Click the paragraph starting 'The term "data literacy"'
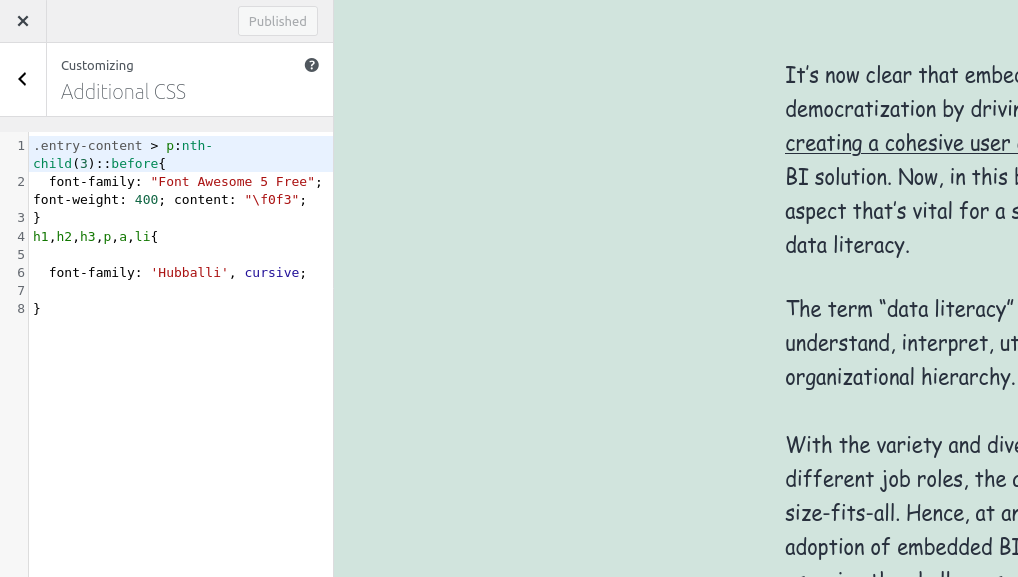This screenshot has width=1018, height=577. (x=901, y=343)
